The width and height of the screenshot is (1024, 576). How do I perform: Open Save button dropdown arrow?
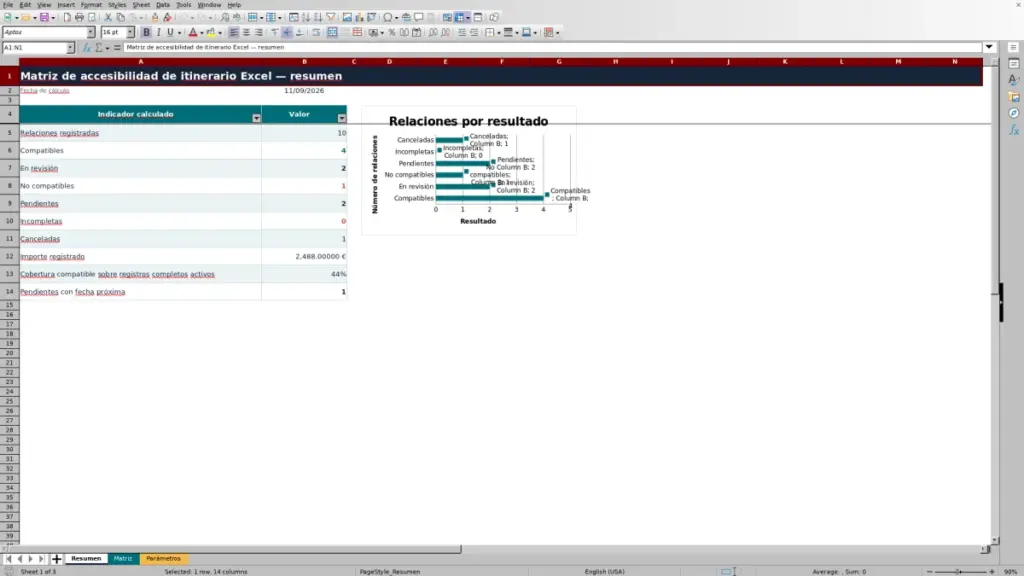pos(53,18)
